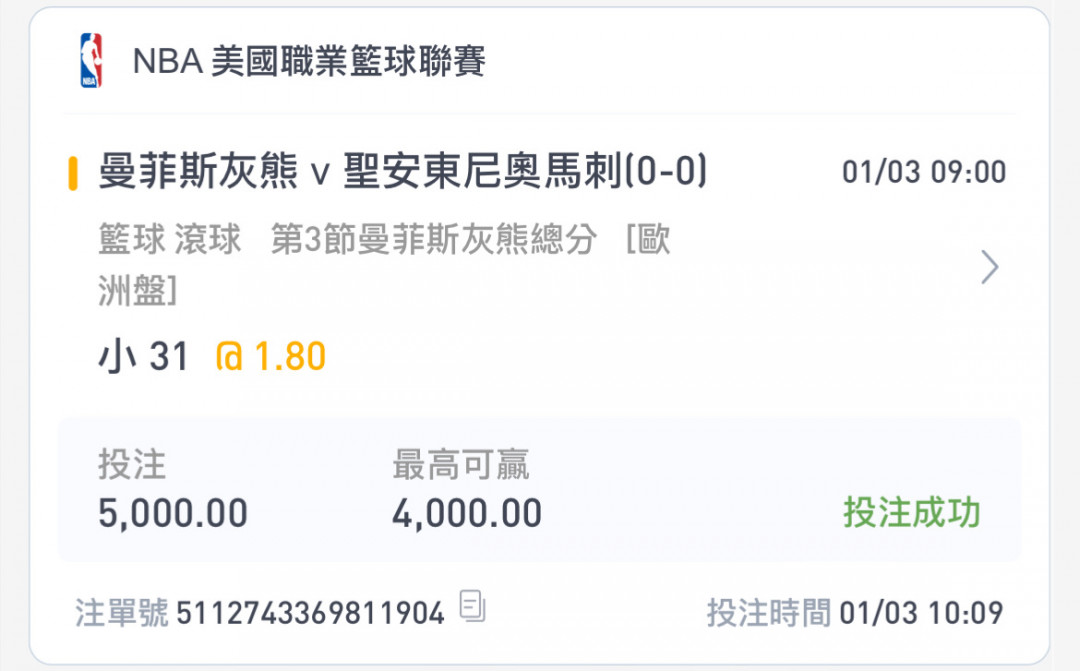Expand bet details with the right chevron
The height and width of the screenshot is (671, 1080).
click(989, 267)
